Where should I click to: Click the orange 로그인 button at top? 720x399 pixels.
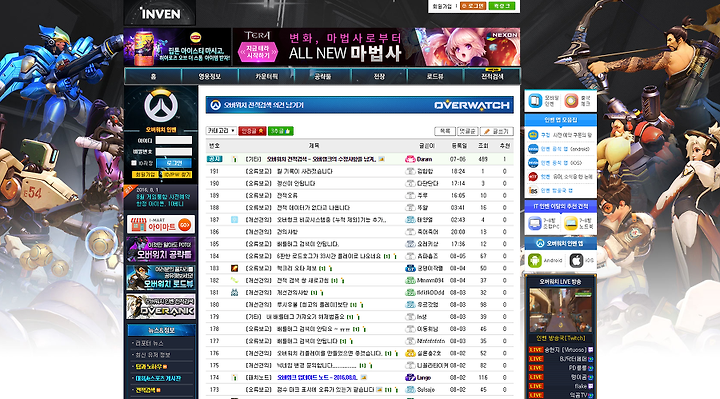[x=472, y=6]
